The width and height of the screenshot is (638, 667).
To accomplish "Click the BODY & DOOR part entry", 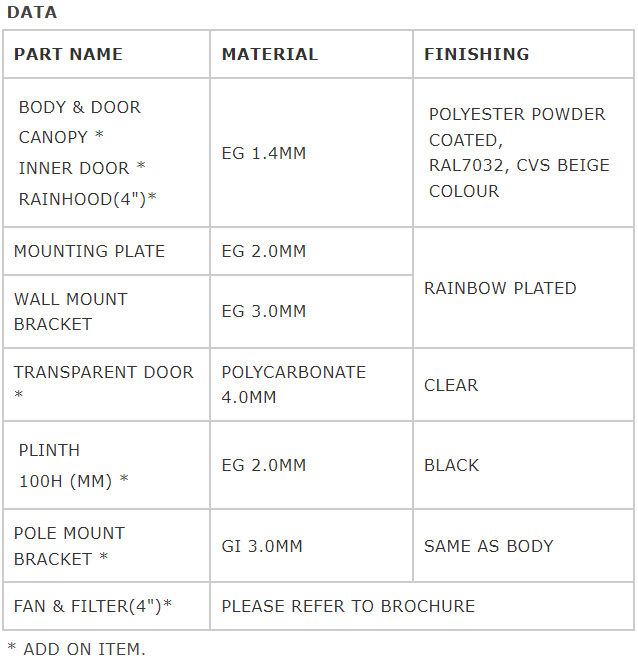I will tap(80, 107).
